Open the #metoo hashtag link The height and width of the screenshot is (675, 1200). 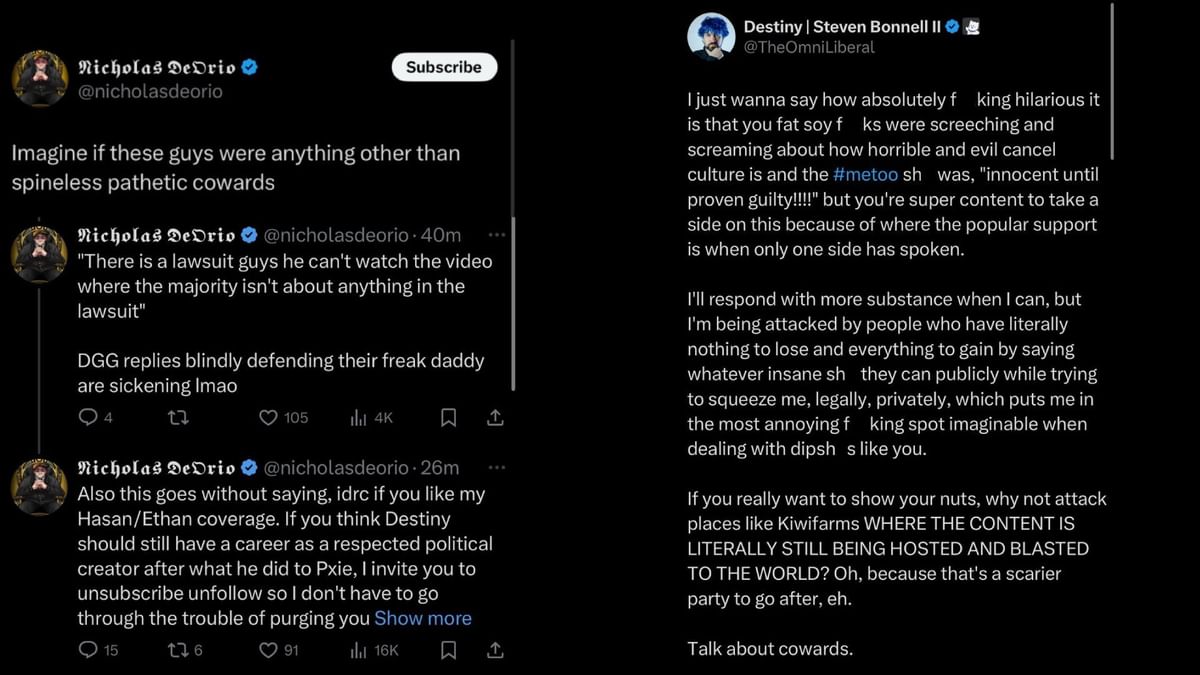(866, 174)
